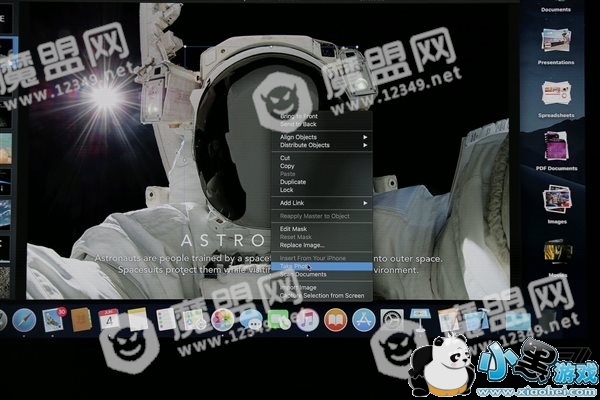Open the brown Contacts book in Dock

[x=81, y=319]
